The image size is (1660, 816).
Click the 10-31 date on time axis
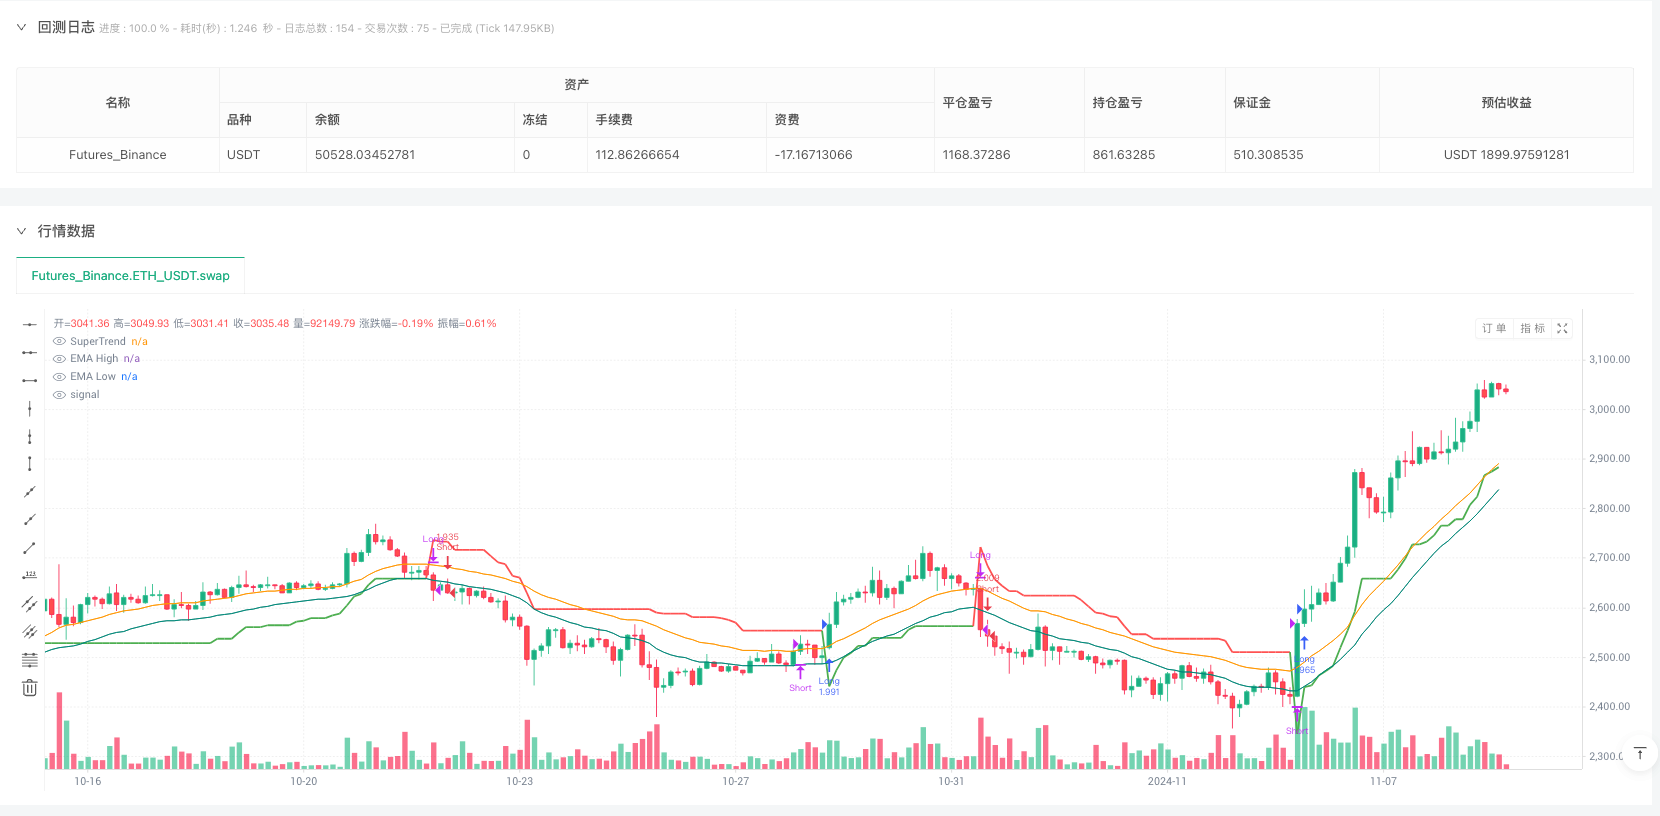click(951, 781)
